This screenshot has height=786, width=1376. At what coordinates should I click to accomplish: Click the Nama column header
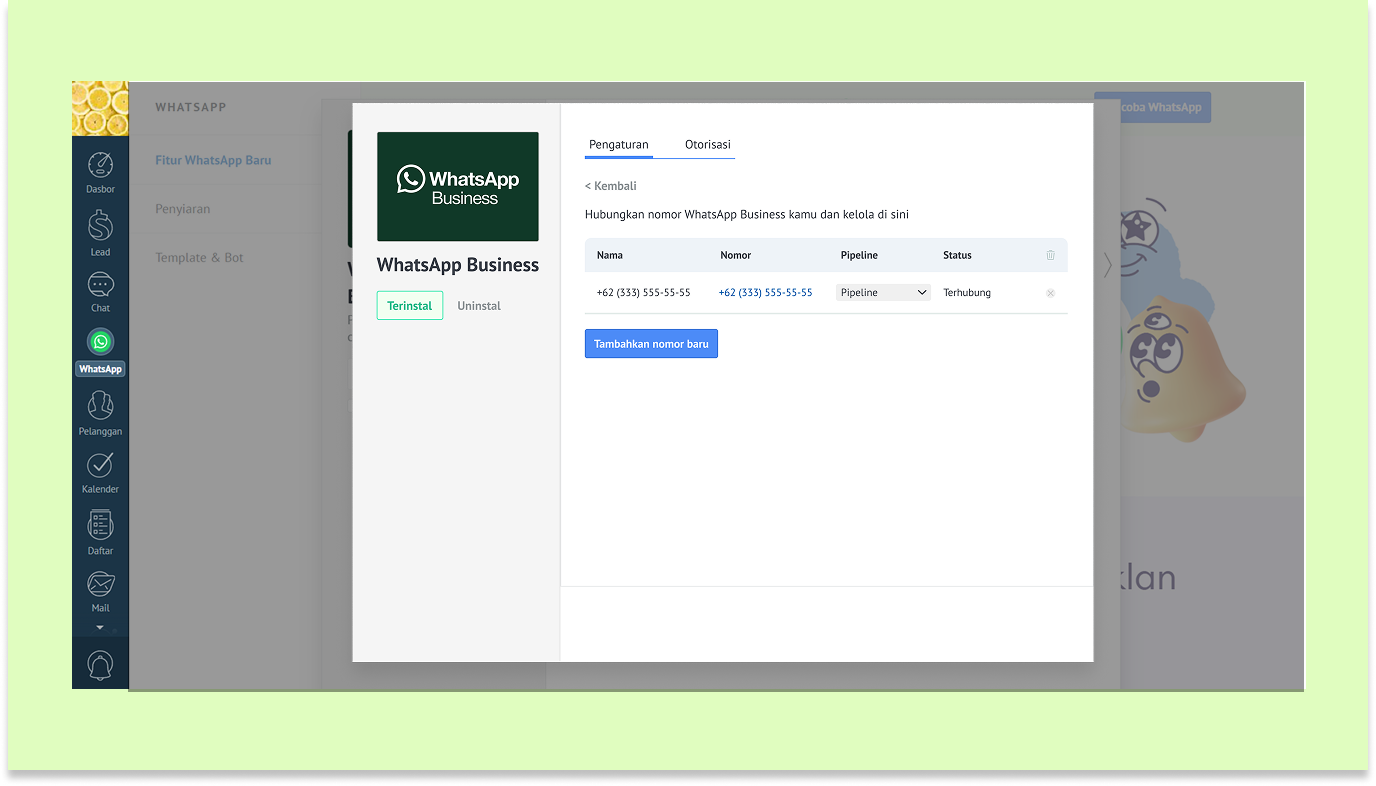tap(610, 255)
